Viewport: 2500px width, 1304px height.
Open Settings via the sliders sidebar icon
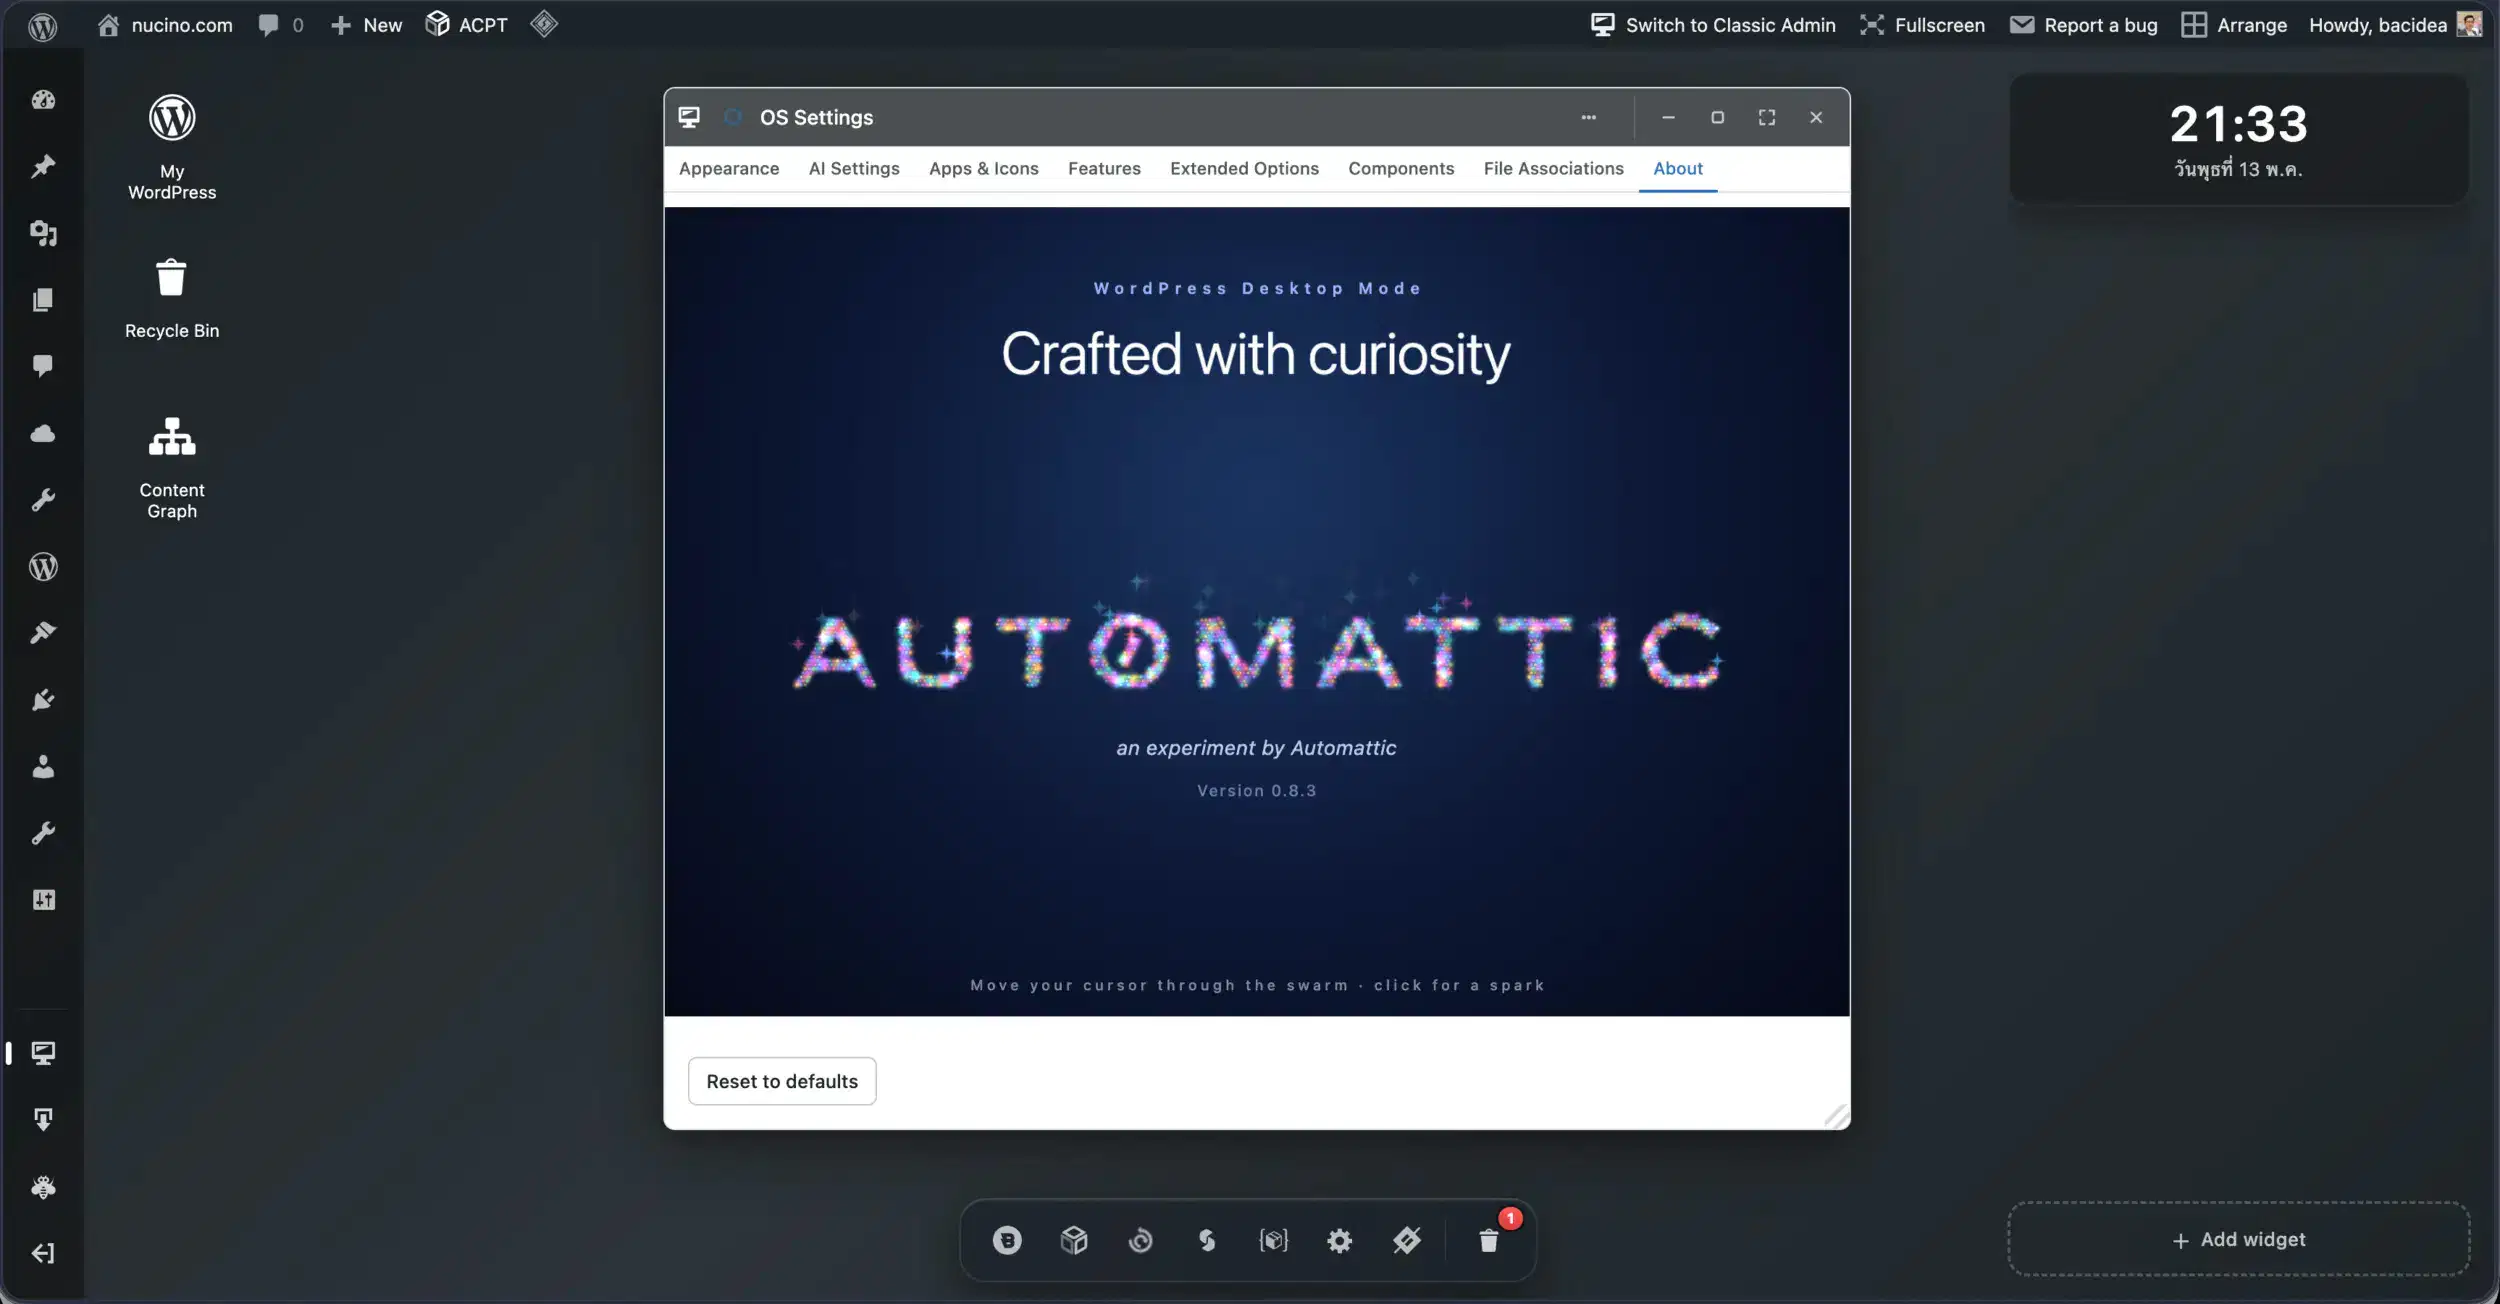[x=43, y=900]
